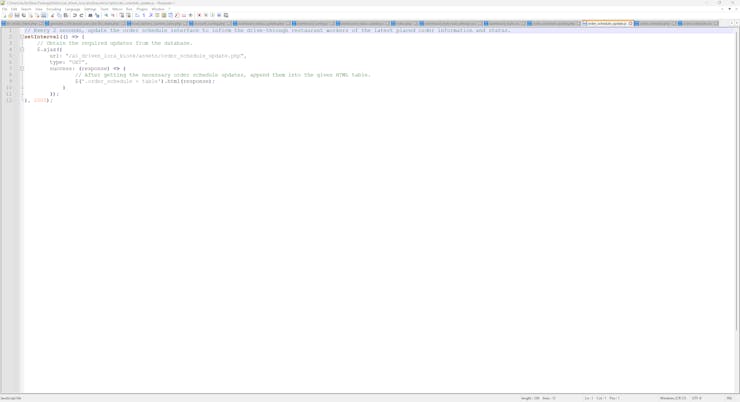Zoom in using the toolbar icon
This screenshot has height=402, width=740.
coord(106,15)
